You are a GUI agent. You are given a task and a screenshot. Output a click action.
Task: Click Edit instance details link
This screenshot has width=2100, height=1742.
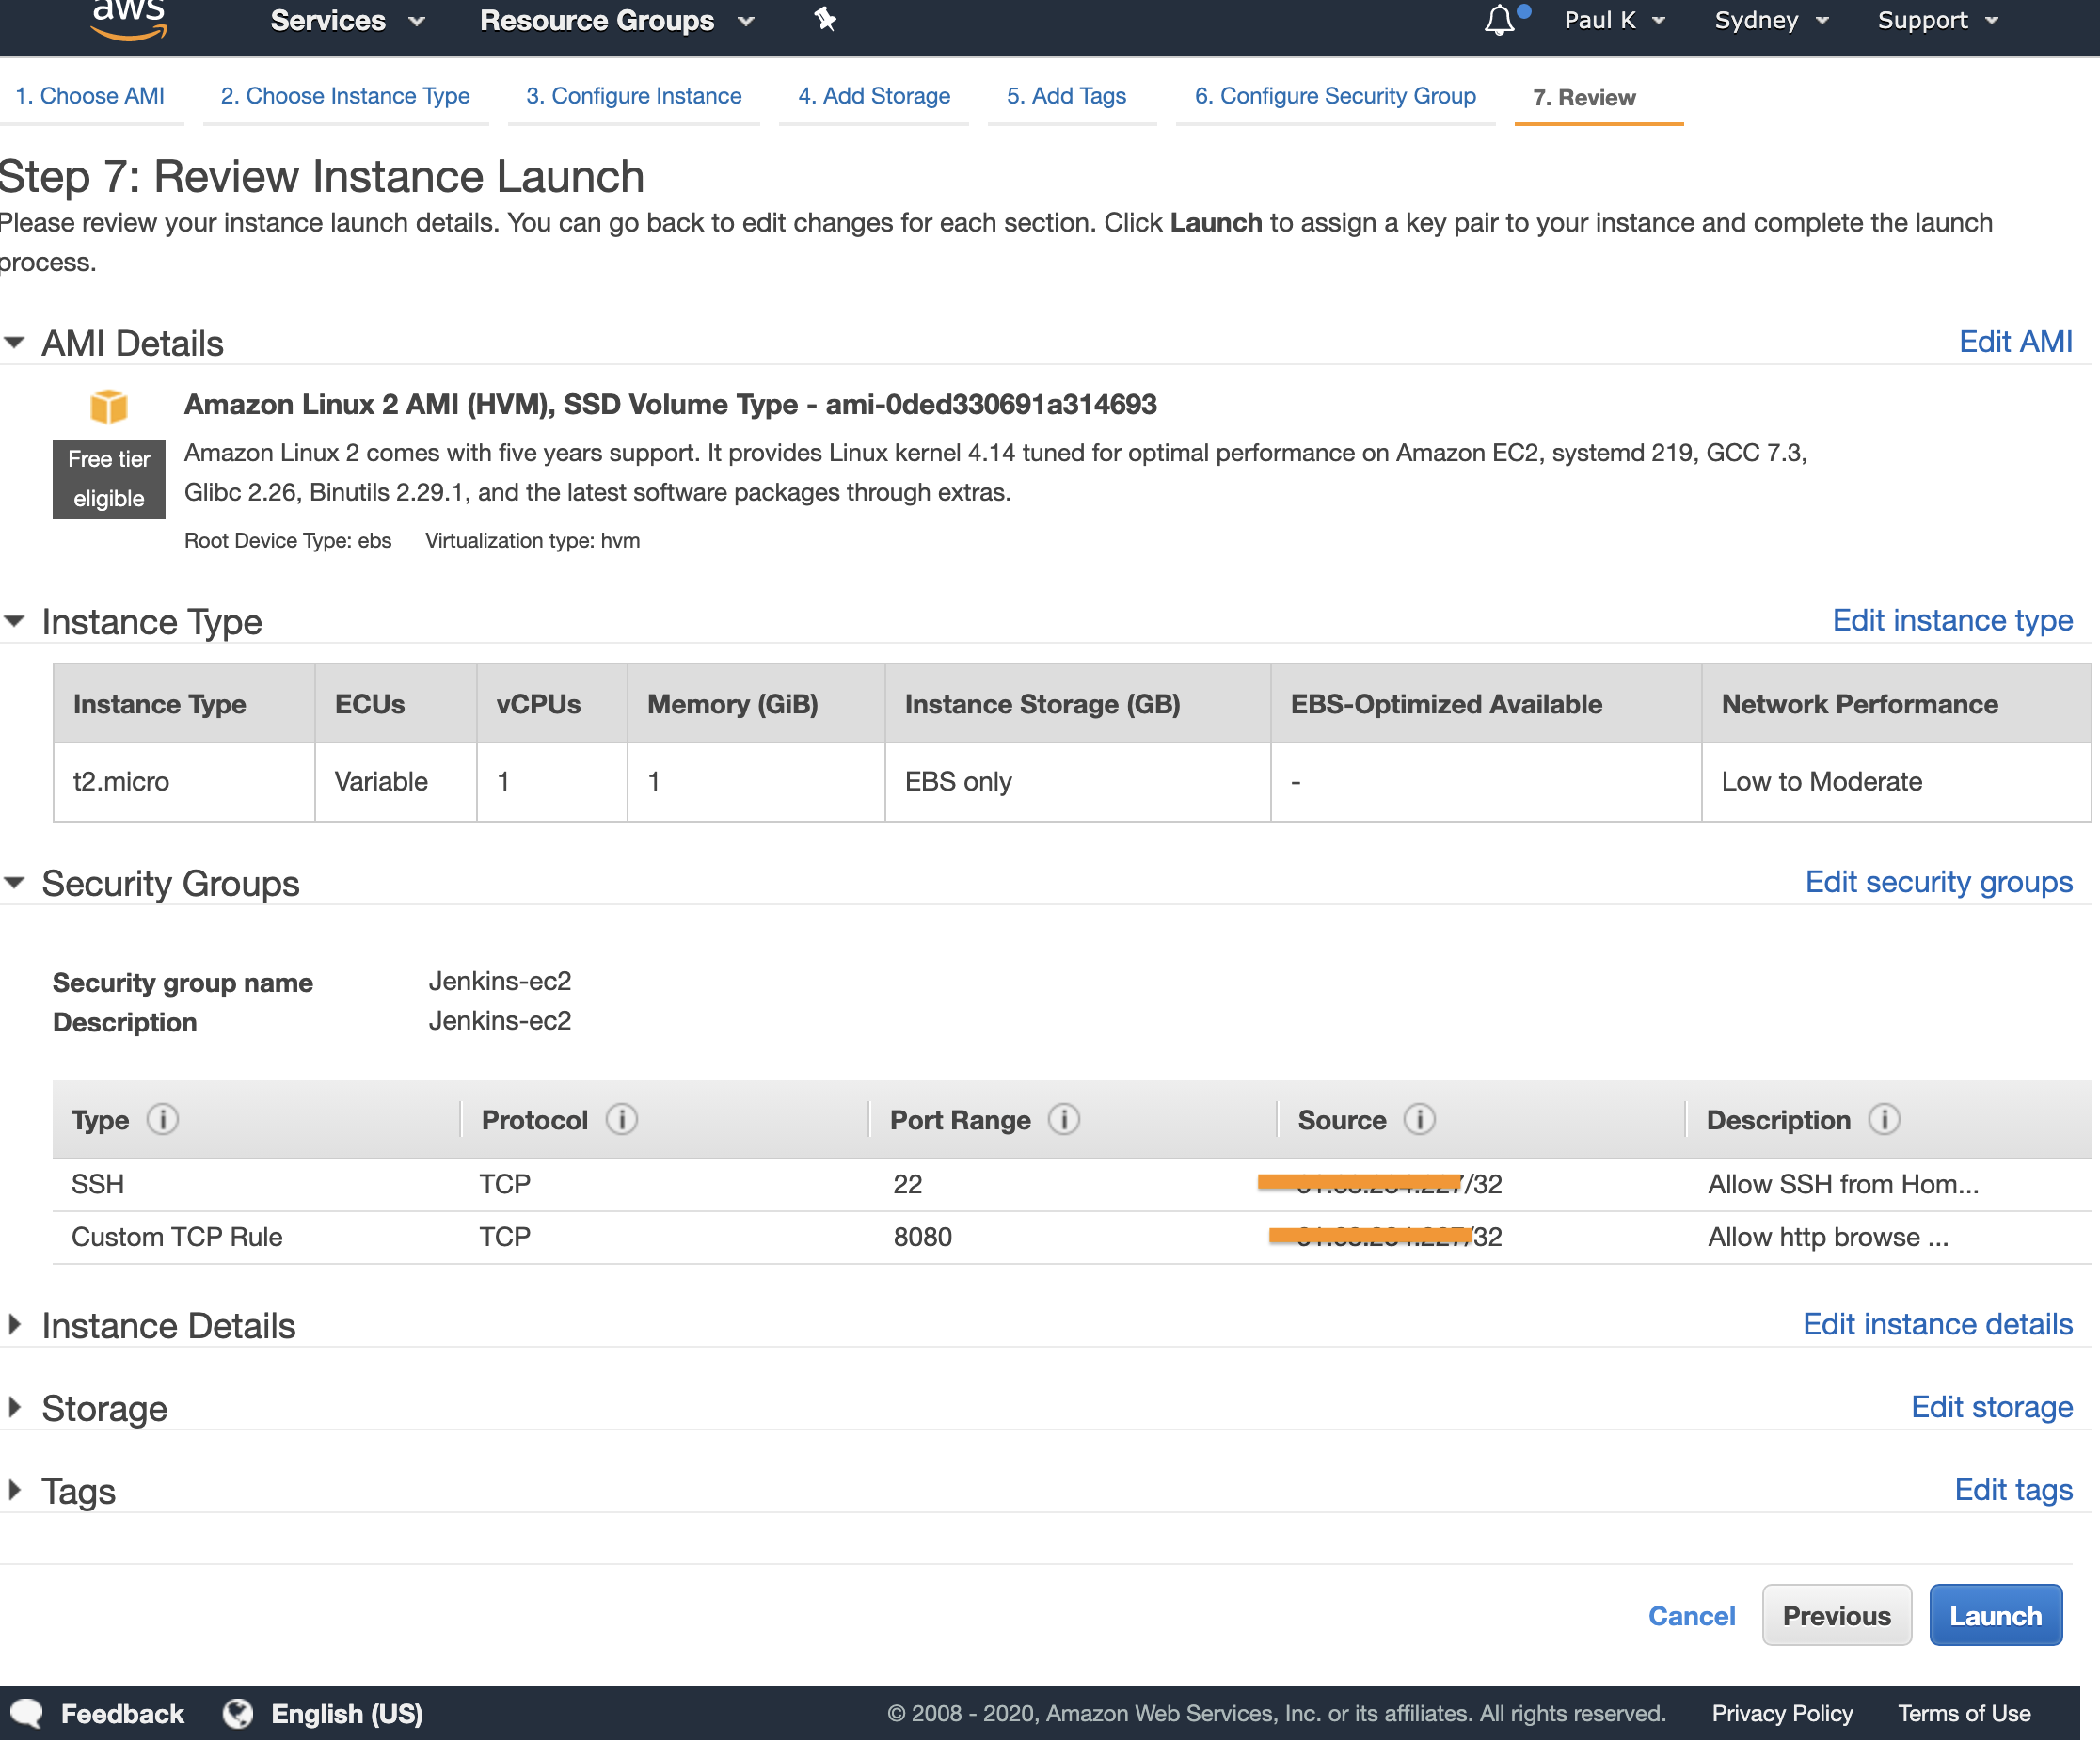1937,1325
